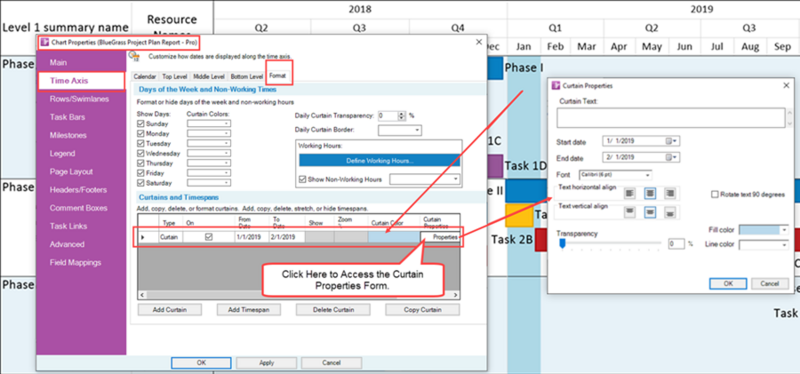
Task: Open the Main section in sidebar
Action: click(58, 63)
